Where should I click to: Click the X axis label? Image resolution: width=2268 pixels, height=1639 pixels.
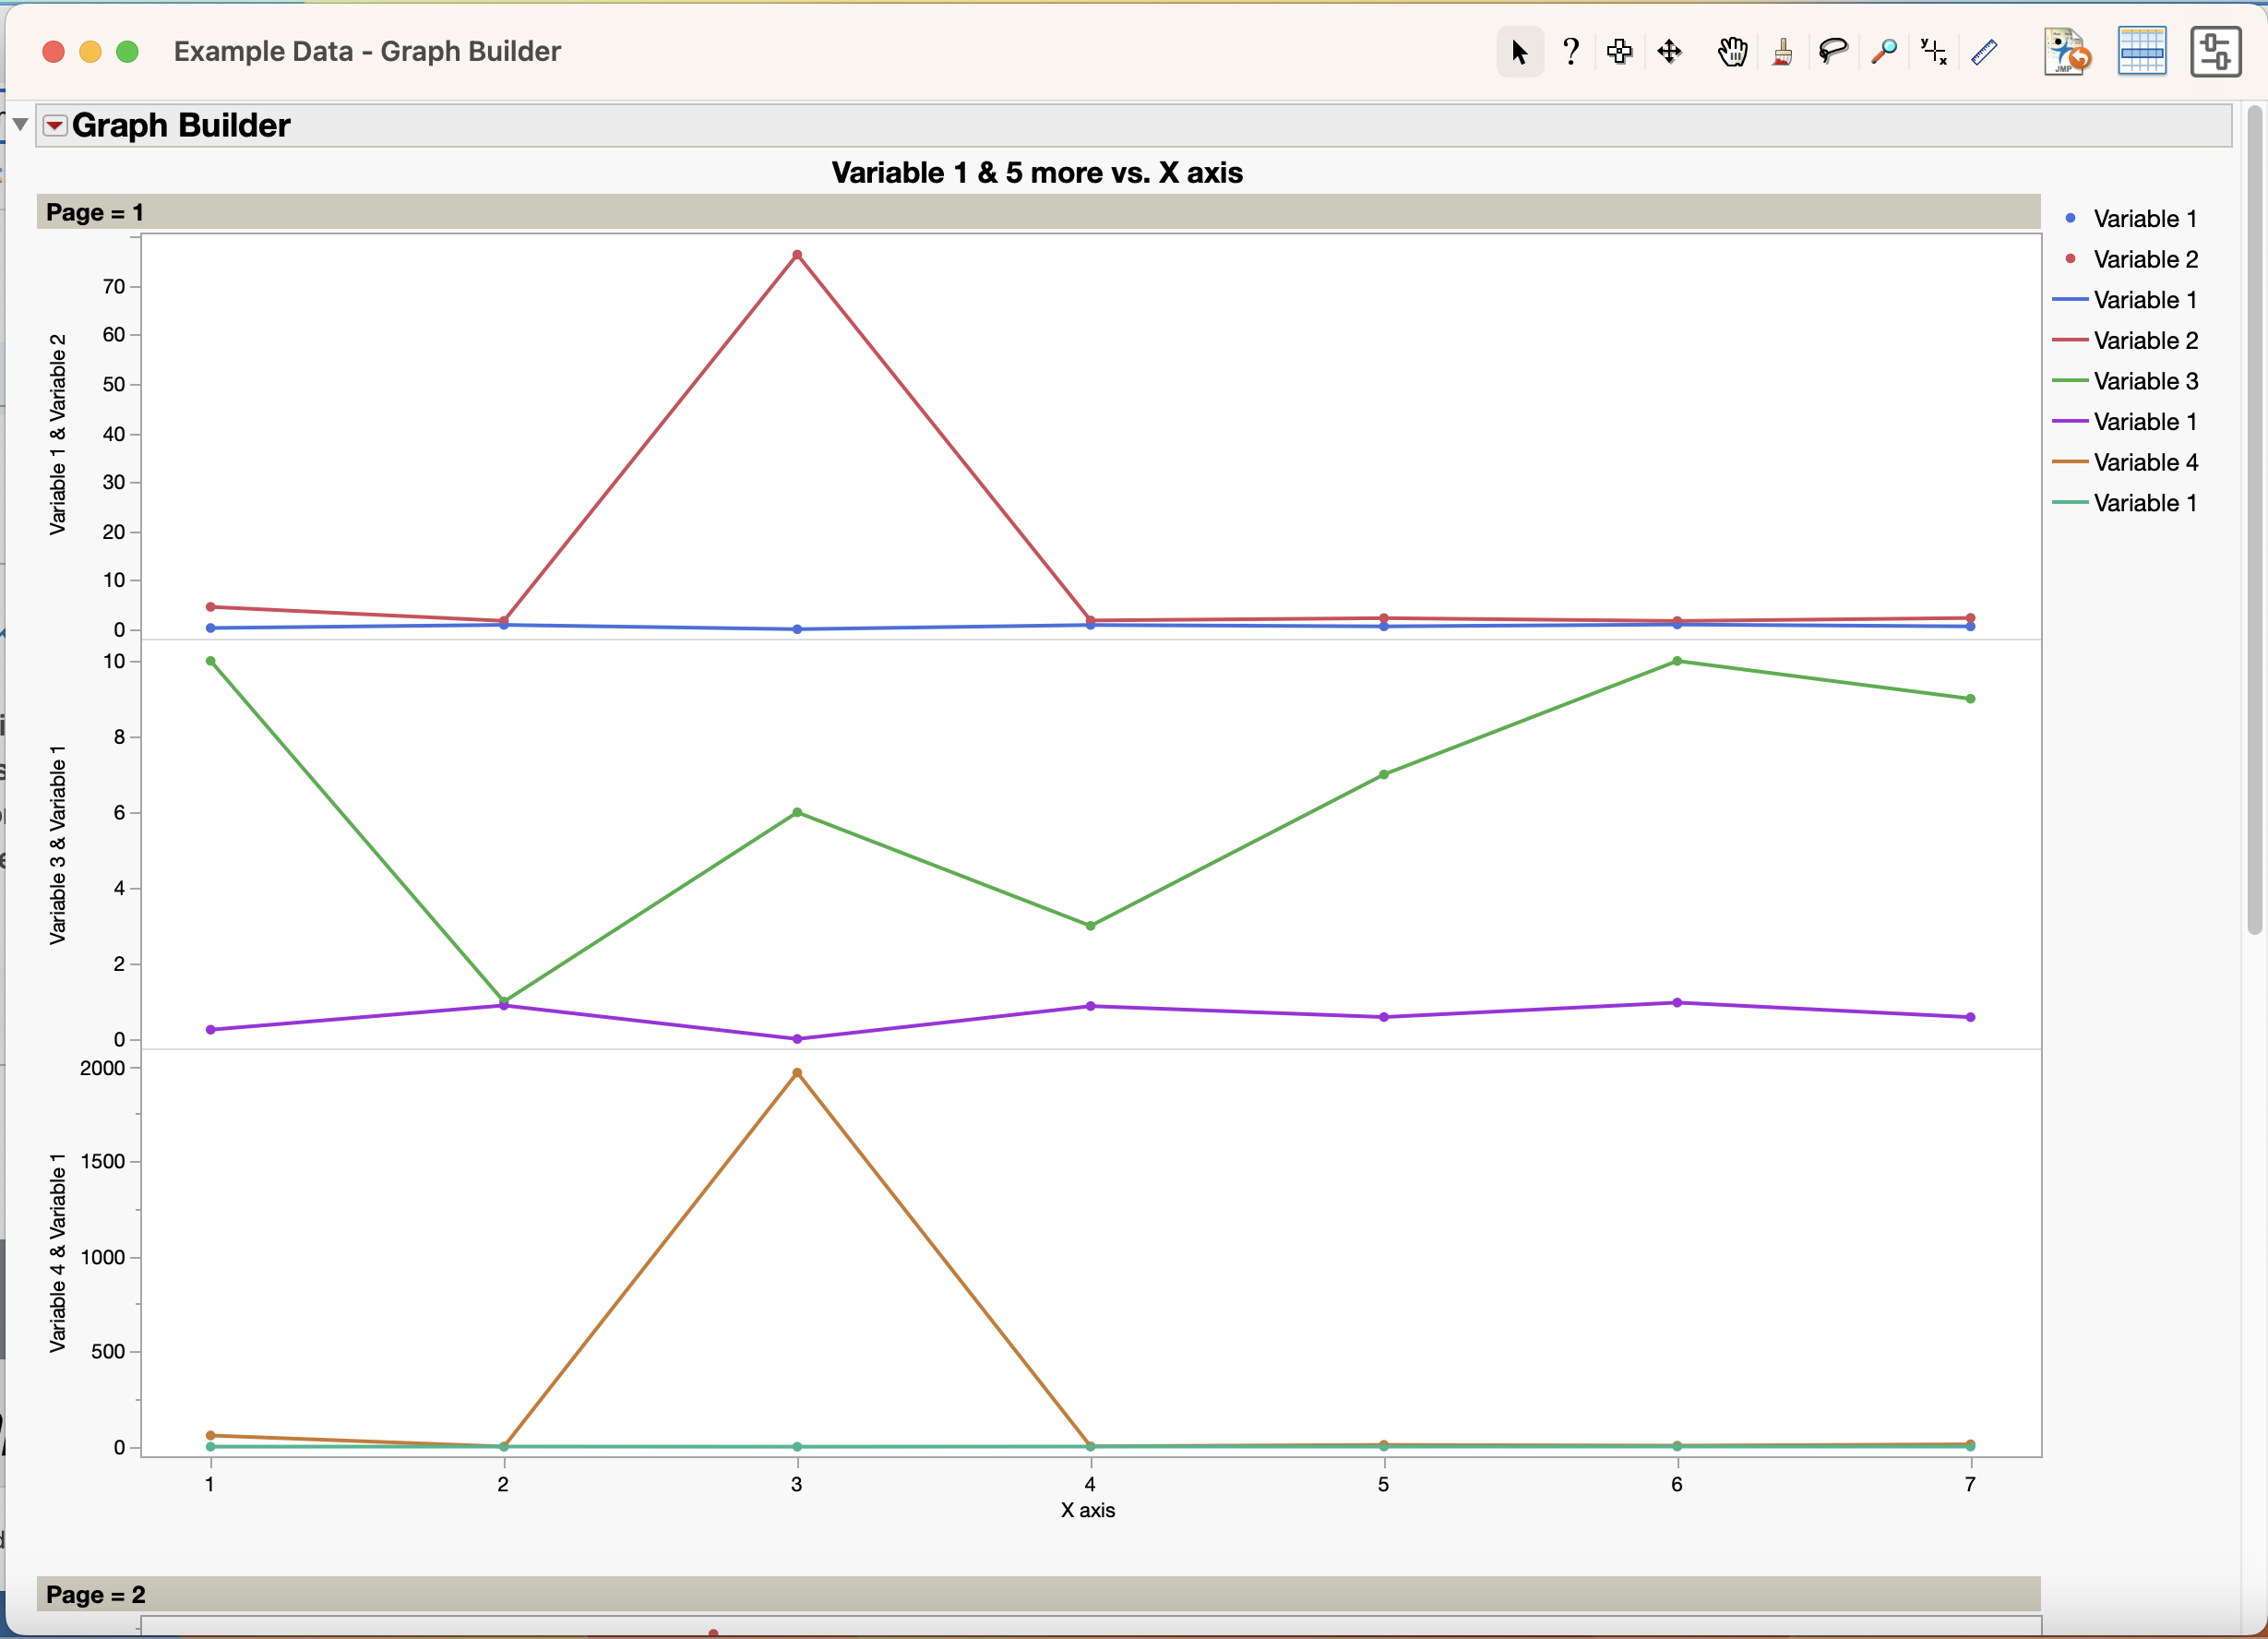coord(1087,1510)
